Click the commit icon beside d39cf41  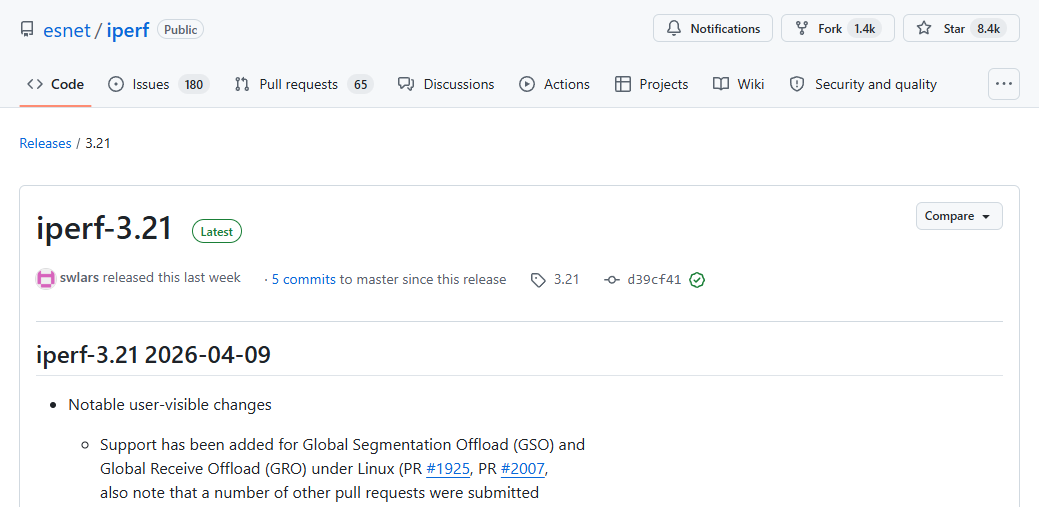click(612, 280)
